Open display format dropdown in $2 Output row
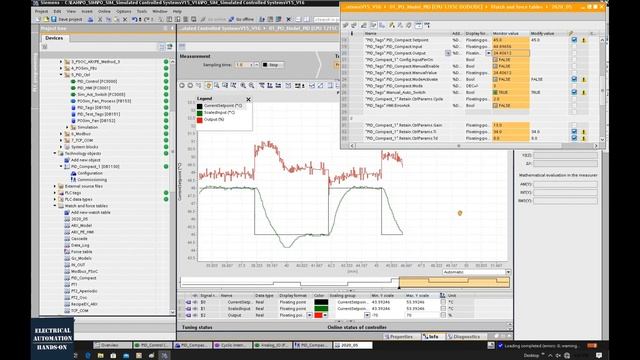This screenshot has width=640, height=360. pyautogui.click(x=309, y=316)
